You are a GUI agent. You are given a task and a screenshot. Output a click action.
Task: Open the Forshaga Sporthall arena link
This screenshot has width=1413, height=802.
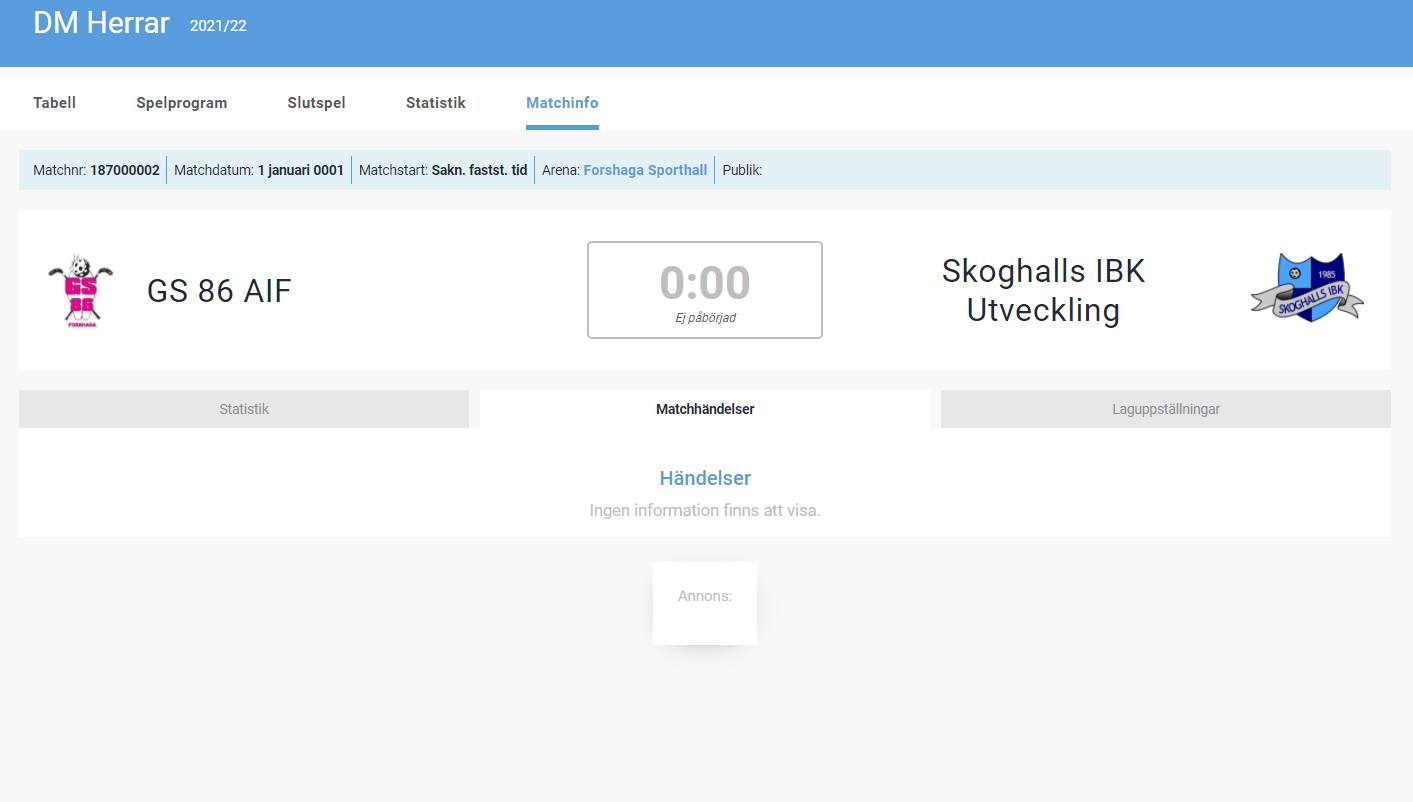pos(645,170)
